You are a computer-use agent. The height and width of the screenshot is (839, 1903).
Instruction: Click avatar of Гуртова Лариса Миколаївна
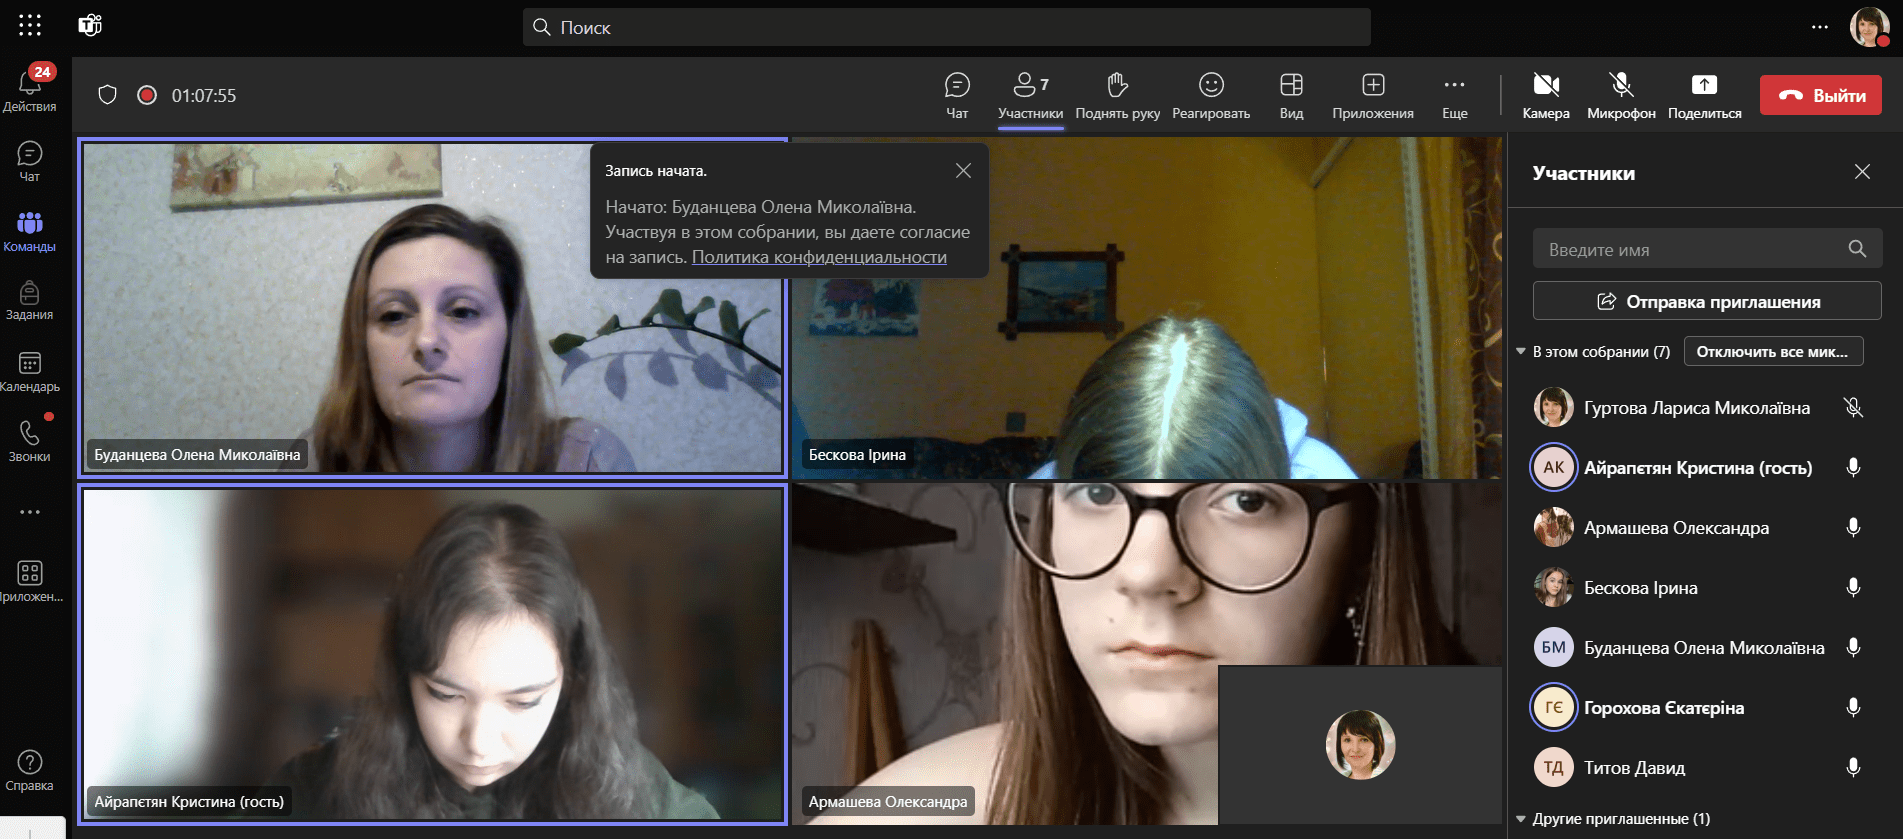[x=1554, y=408]
